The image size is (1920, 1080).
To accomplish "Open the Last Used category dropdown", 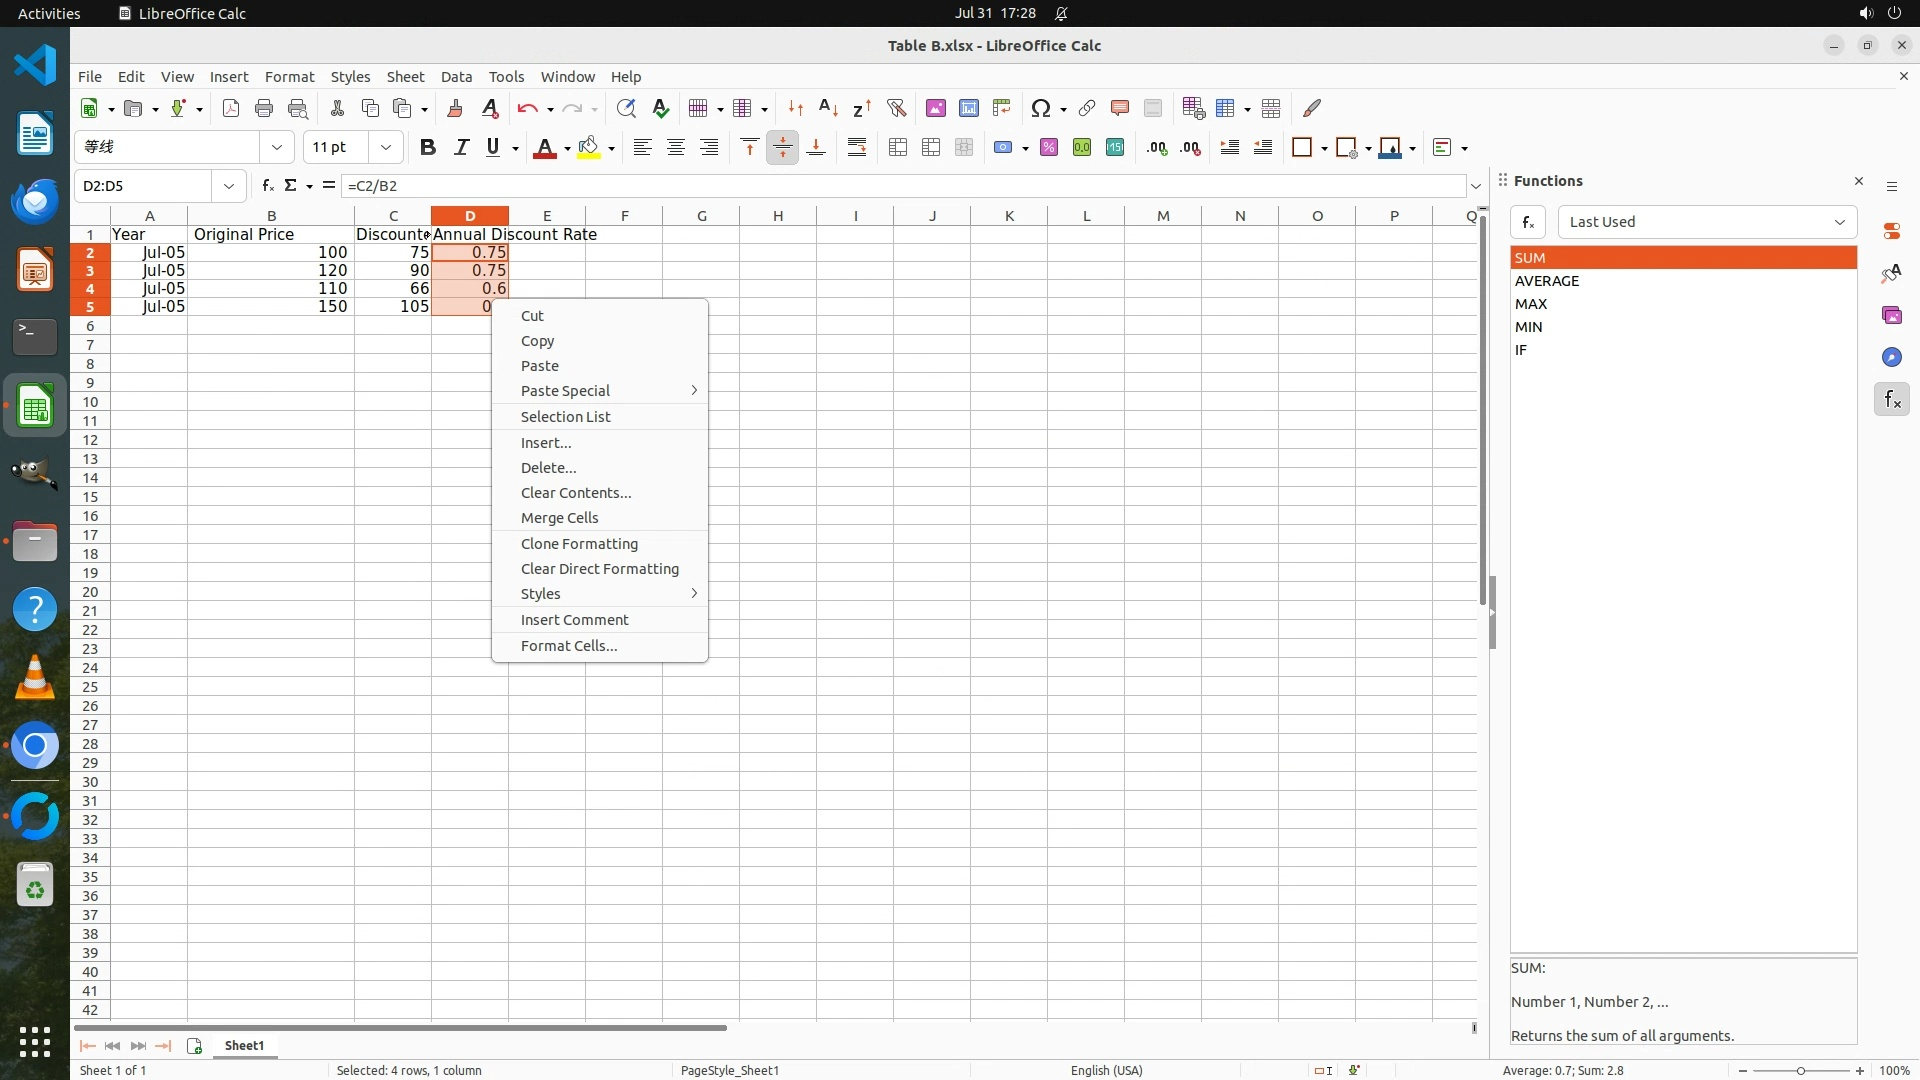I will (1707, 222).
